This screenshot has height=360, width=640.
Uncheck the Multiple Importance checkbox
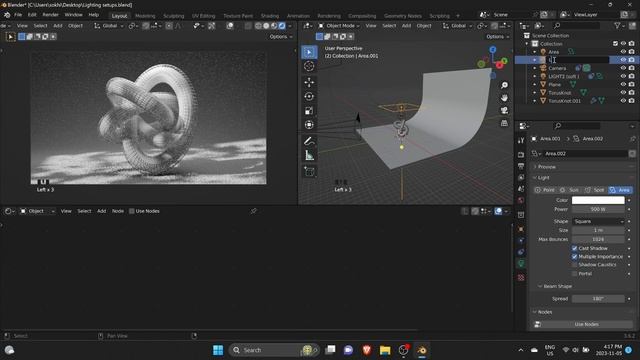coord(574,257)
